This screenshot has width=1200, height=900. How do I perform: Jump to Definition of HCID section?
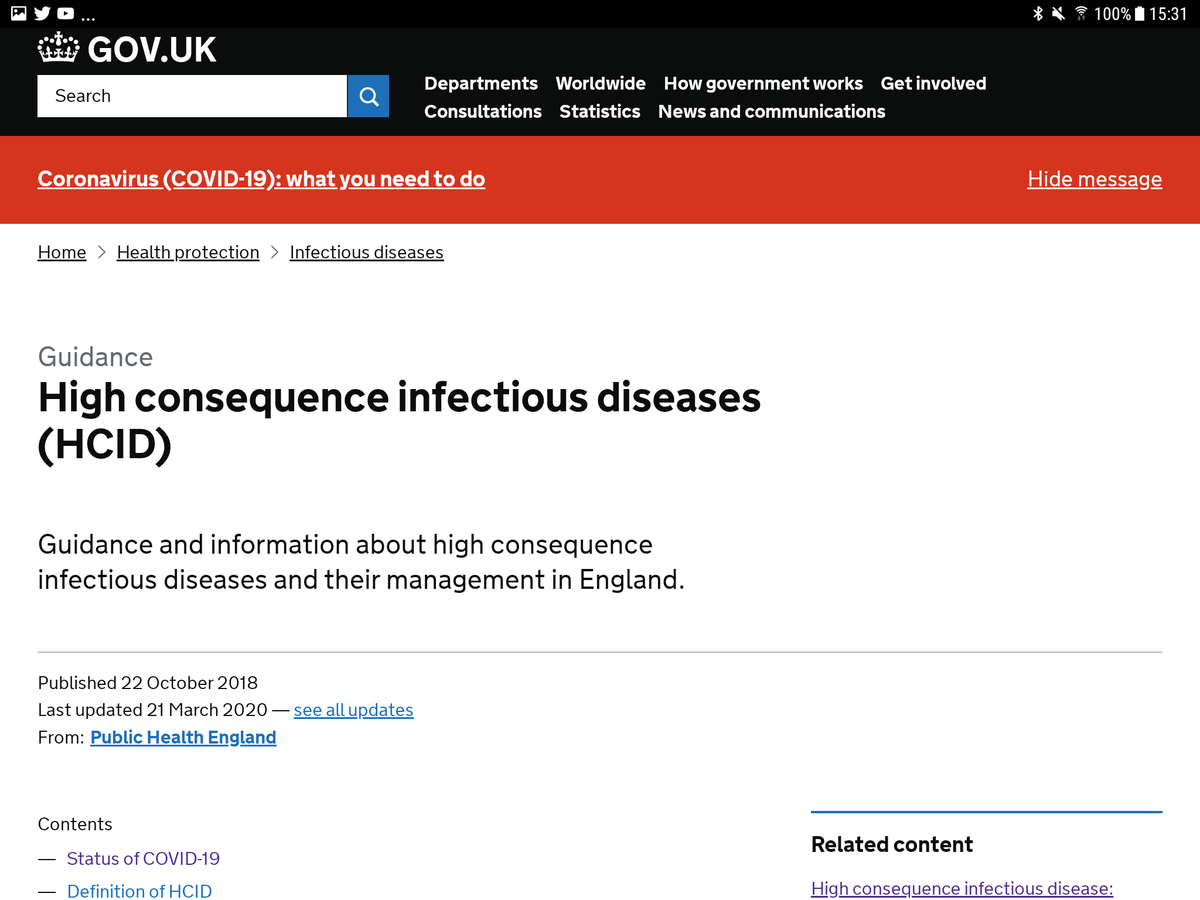(x=139, y=892)
